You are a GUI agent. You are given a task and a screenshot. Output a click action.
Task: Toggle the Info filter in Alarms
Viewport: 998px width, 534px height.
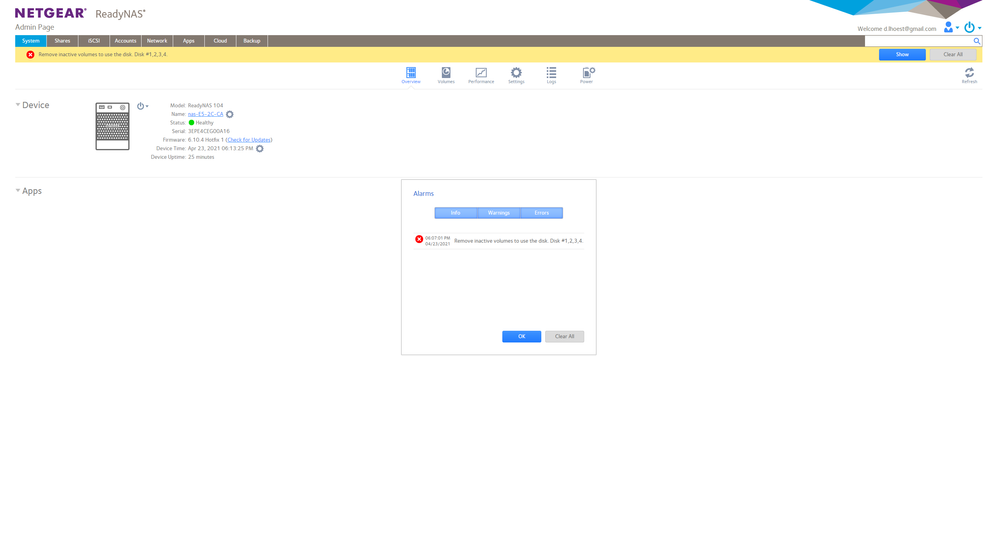(x=456, y=213)
